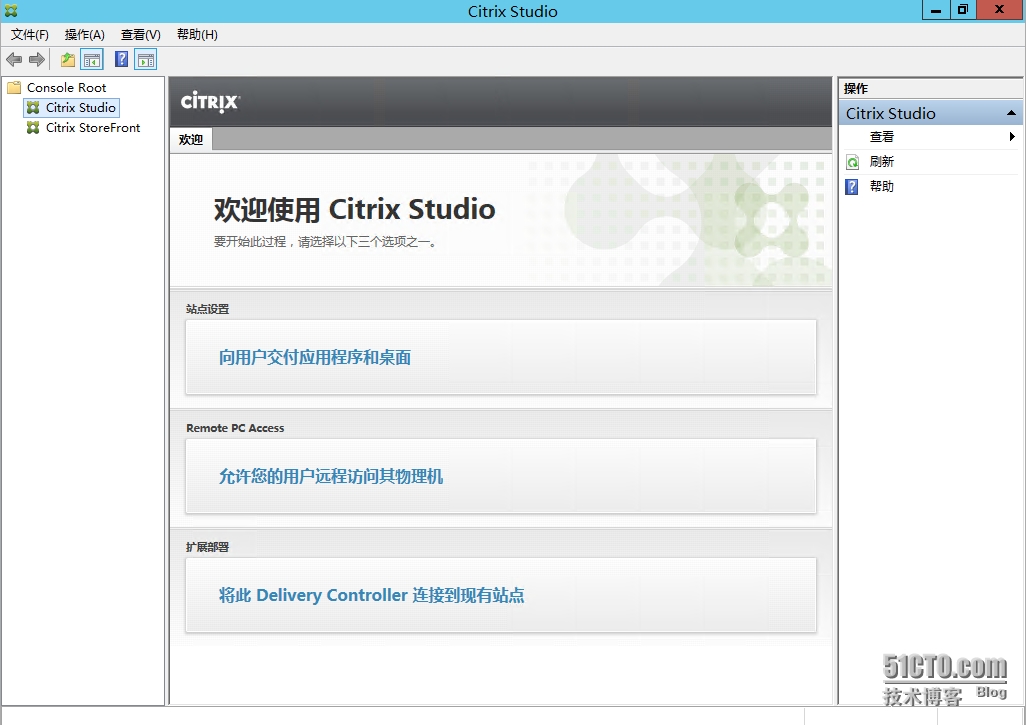
Task: Click the Back arrow toolbar icon
Action: click(14, 60)
